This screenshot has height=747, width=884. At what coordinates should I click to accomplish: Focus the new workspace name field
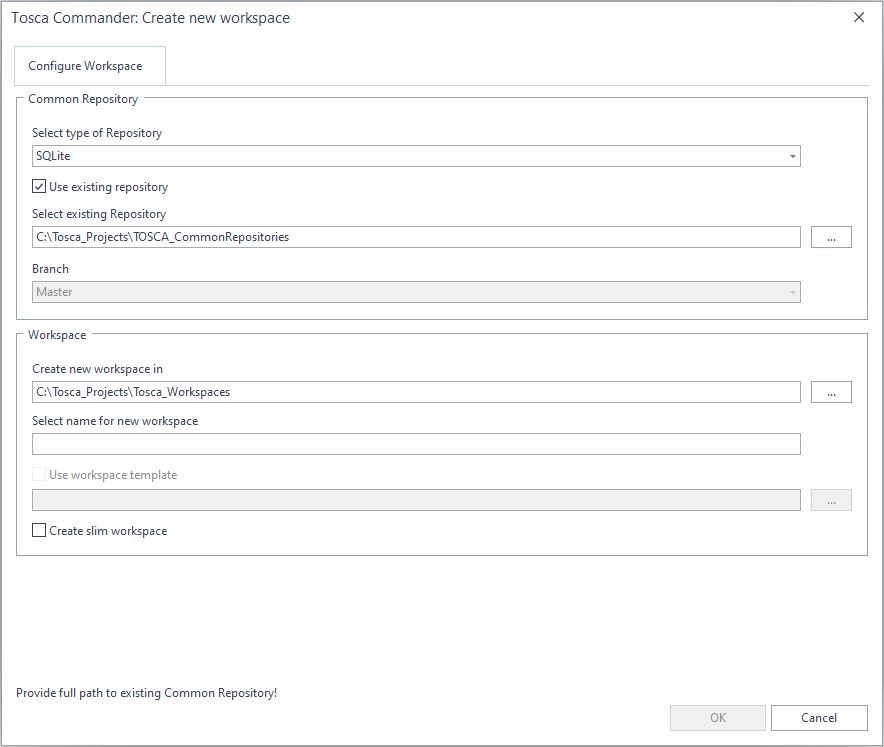pyautogui.click(x=415, y=444)
